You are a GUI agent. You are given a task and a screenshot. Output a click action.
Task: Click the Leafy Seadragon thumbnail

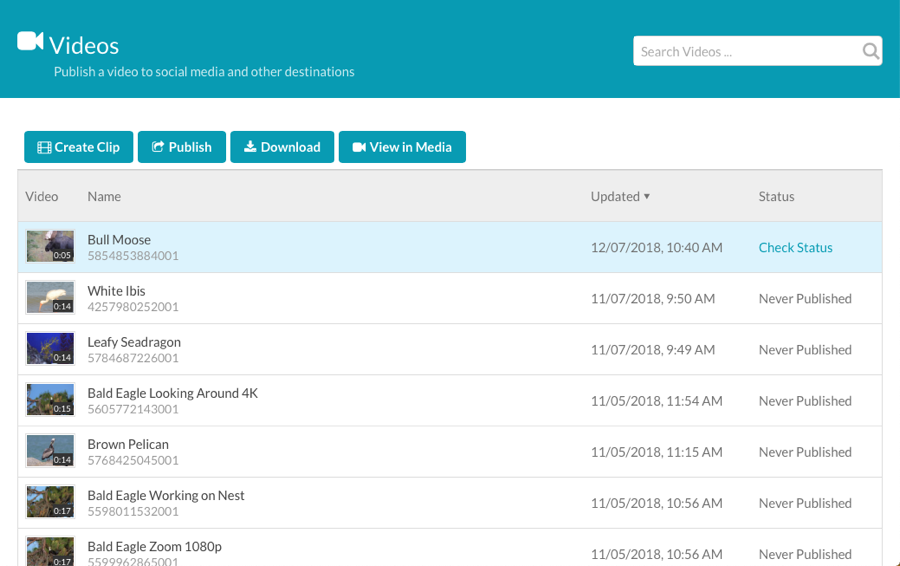pyautogui.click(x=50, y=349)
